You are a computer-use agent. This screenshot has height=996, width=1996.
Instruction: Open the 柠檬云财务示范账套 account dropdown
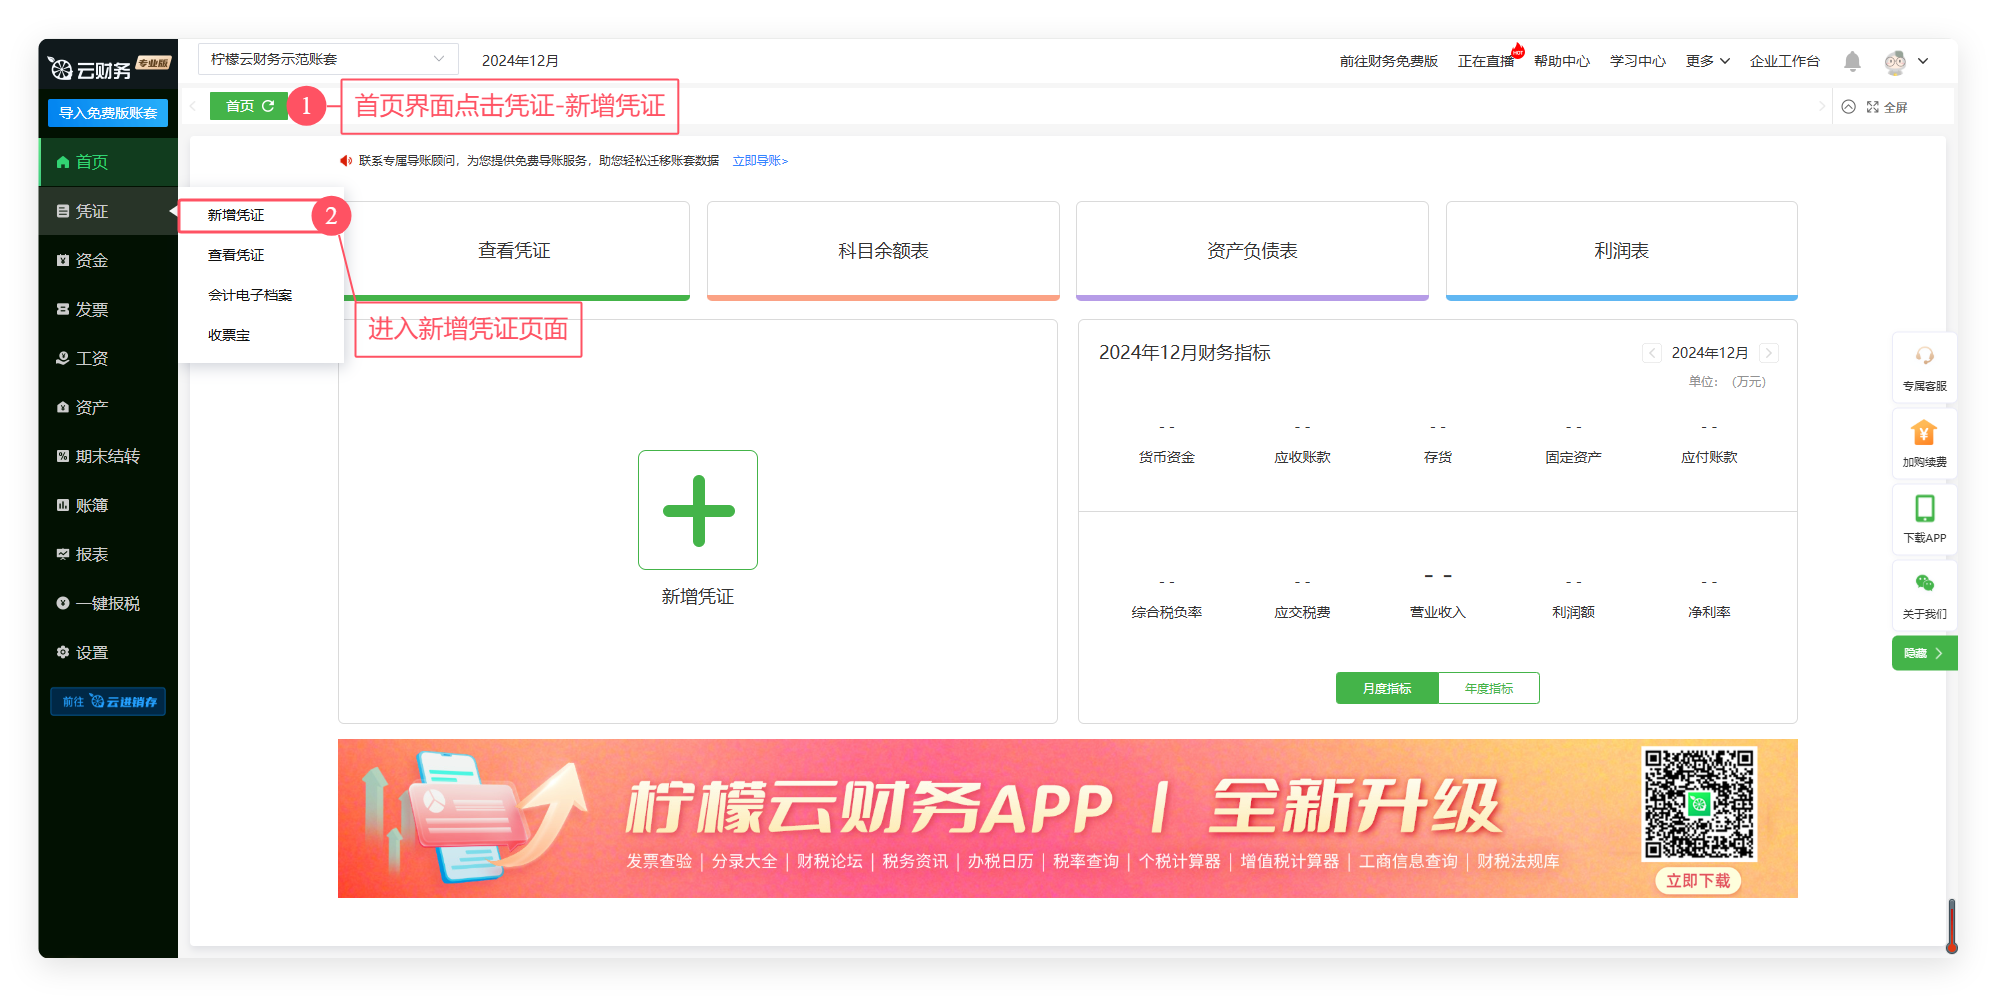tap(328, 60)
